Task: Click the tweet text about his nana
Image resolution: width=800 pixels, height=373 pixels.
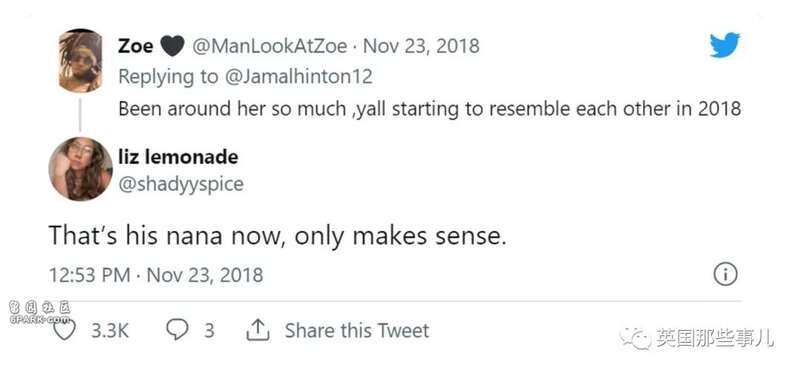Action: [278, 236]
